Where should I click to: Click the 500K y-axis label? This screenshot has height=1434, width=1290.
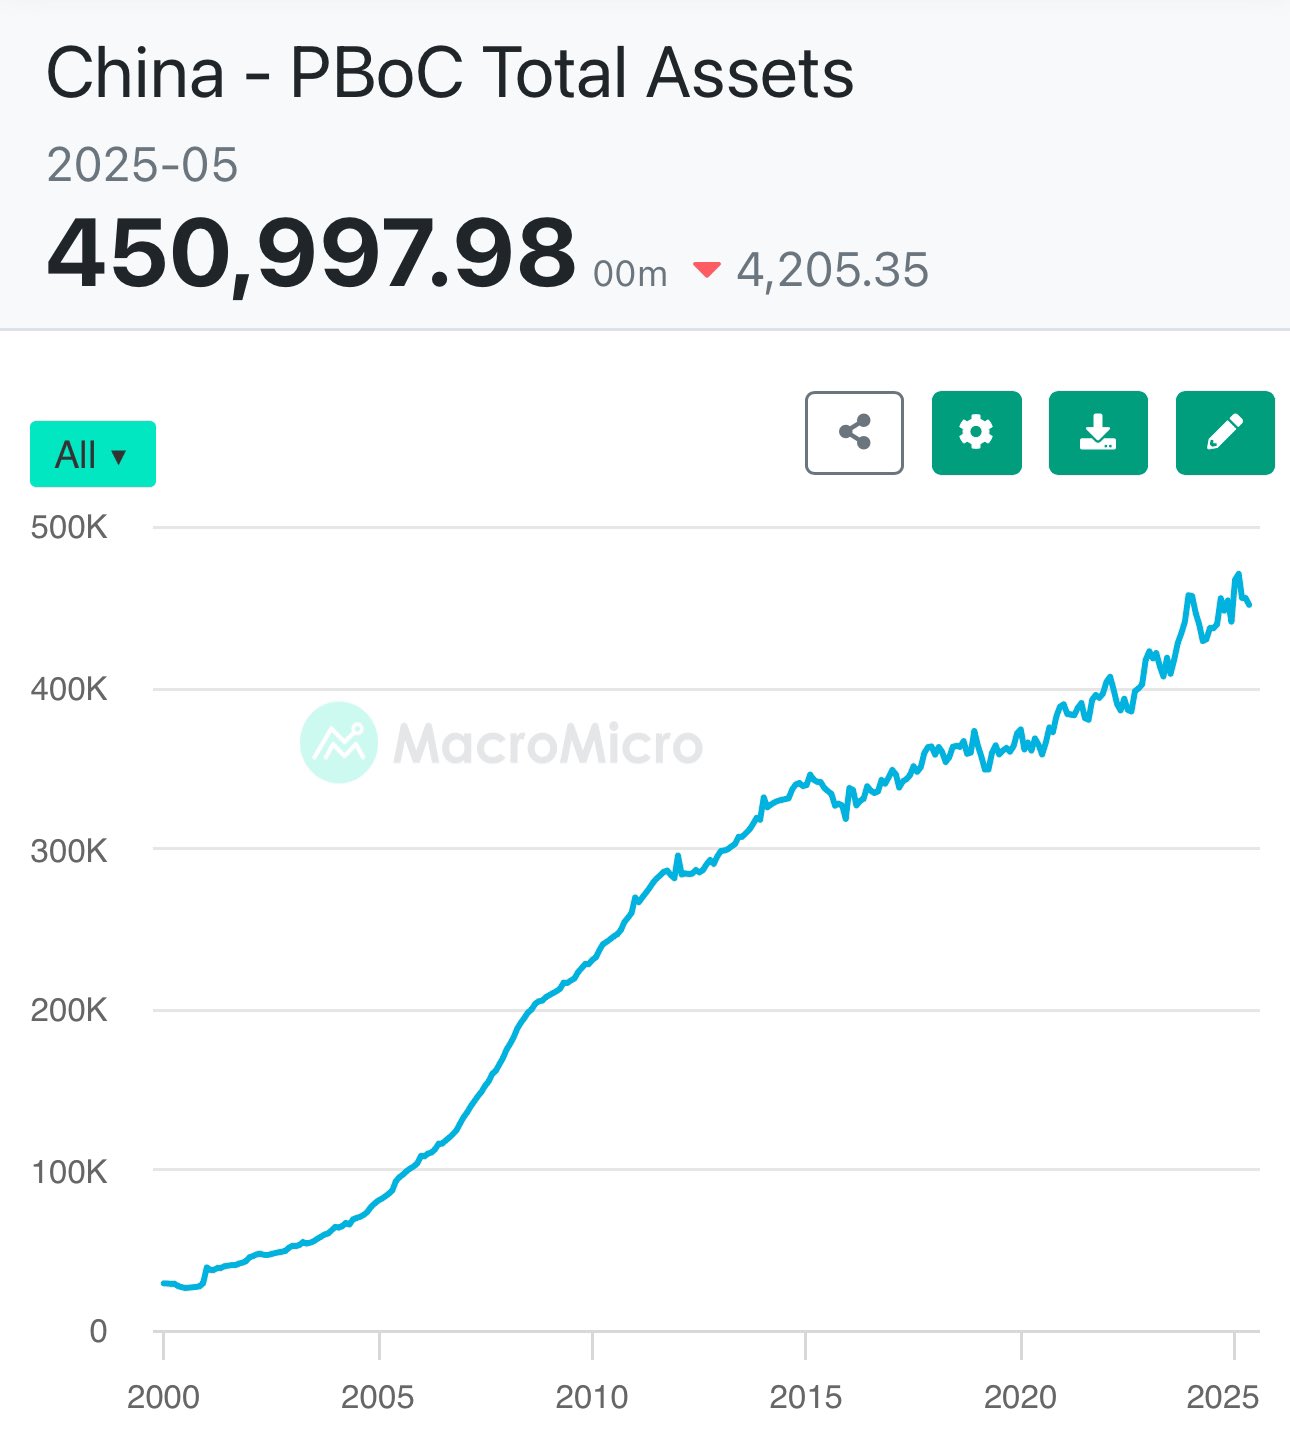coord(69,527)
